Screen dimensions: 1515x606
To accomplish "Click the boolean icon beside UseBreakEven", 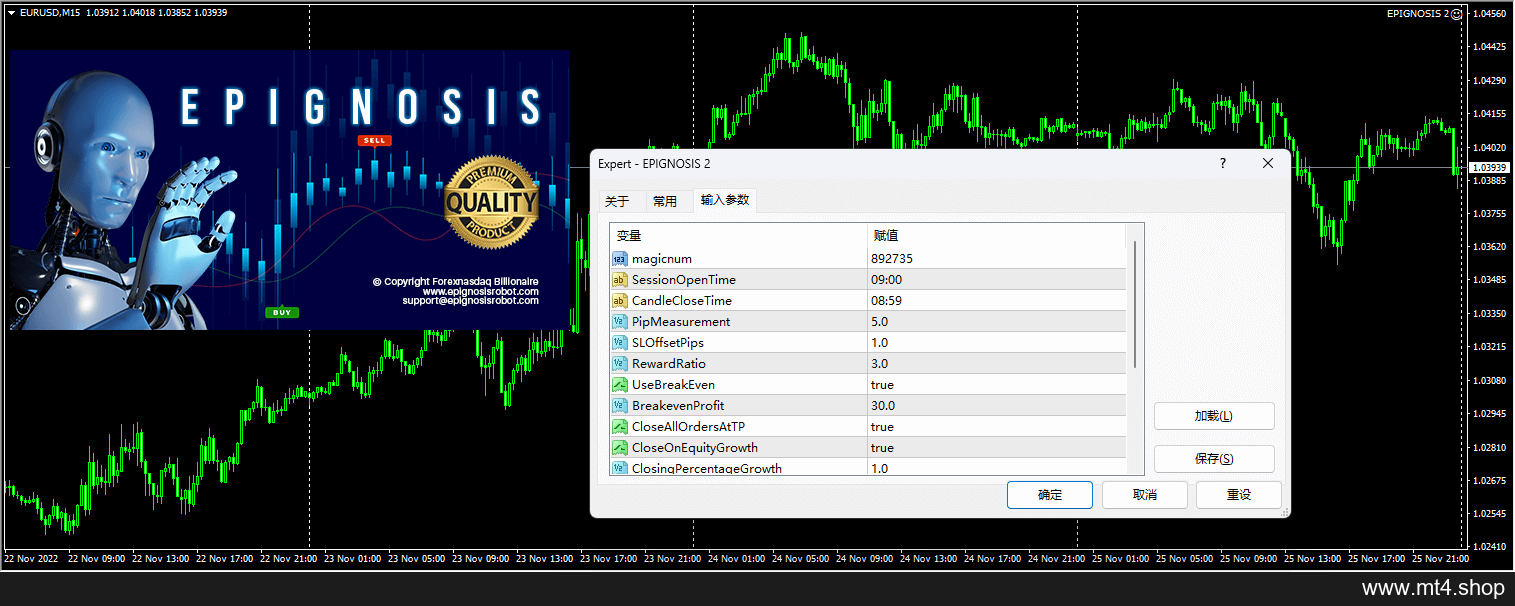I will tap(619, 385).
